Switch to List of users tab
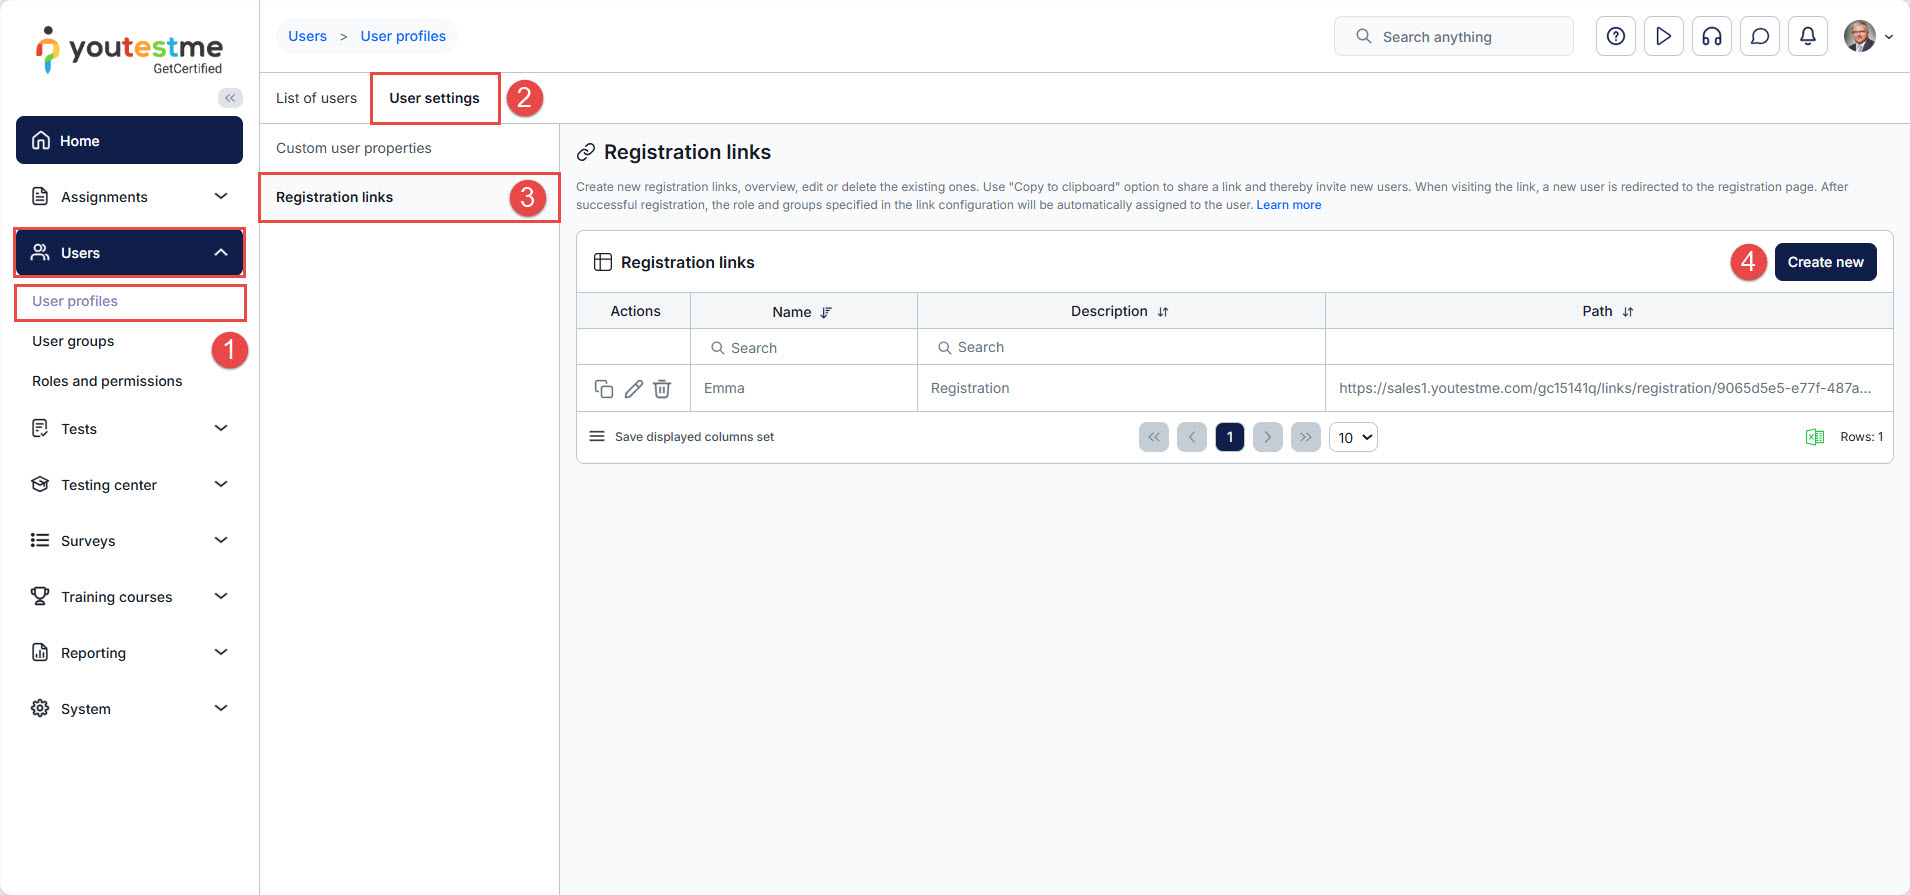Screen dimensions: 1910x895 click(x=316, y=98)
